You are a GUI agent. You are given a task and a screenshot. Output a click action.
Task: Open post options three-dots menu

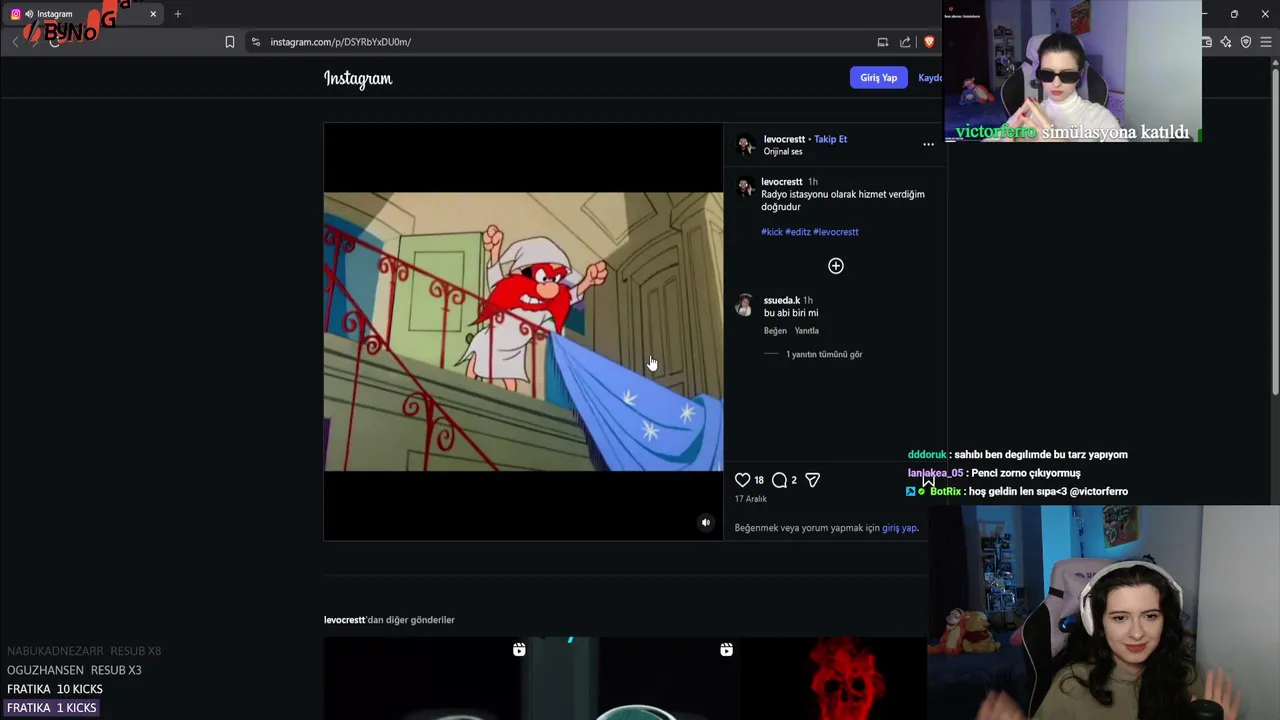pyautogui.click(x=928, y=145)
